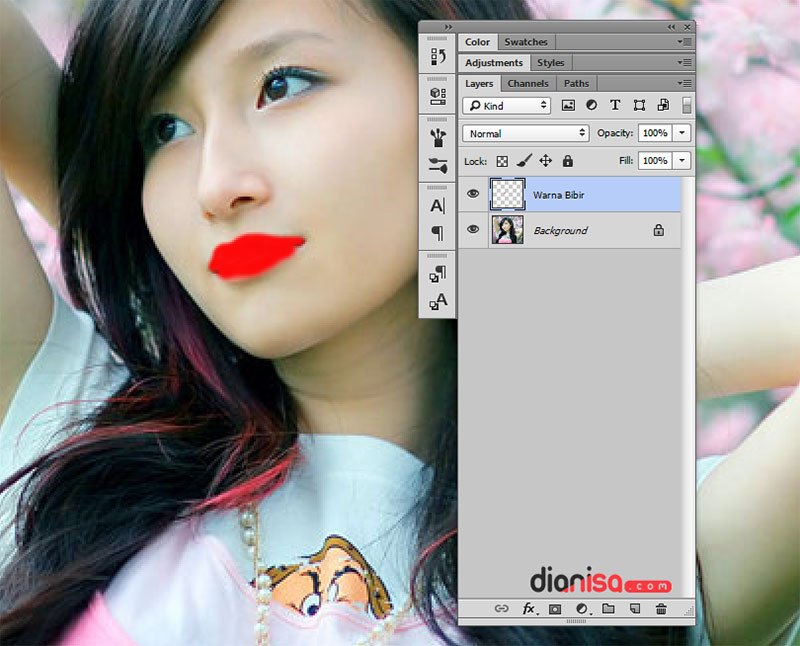
Task: Enable Lock transparent pixels
Action: [501, 161]
